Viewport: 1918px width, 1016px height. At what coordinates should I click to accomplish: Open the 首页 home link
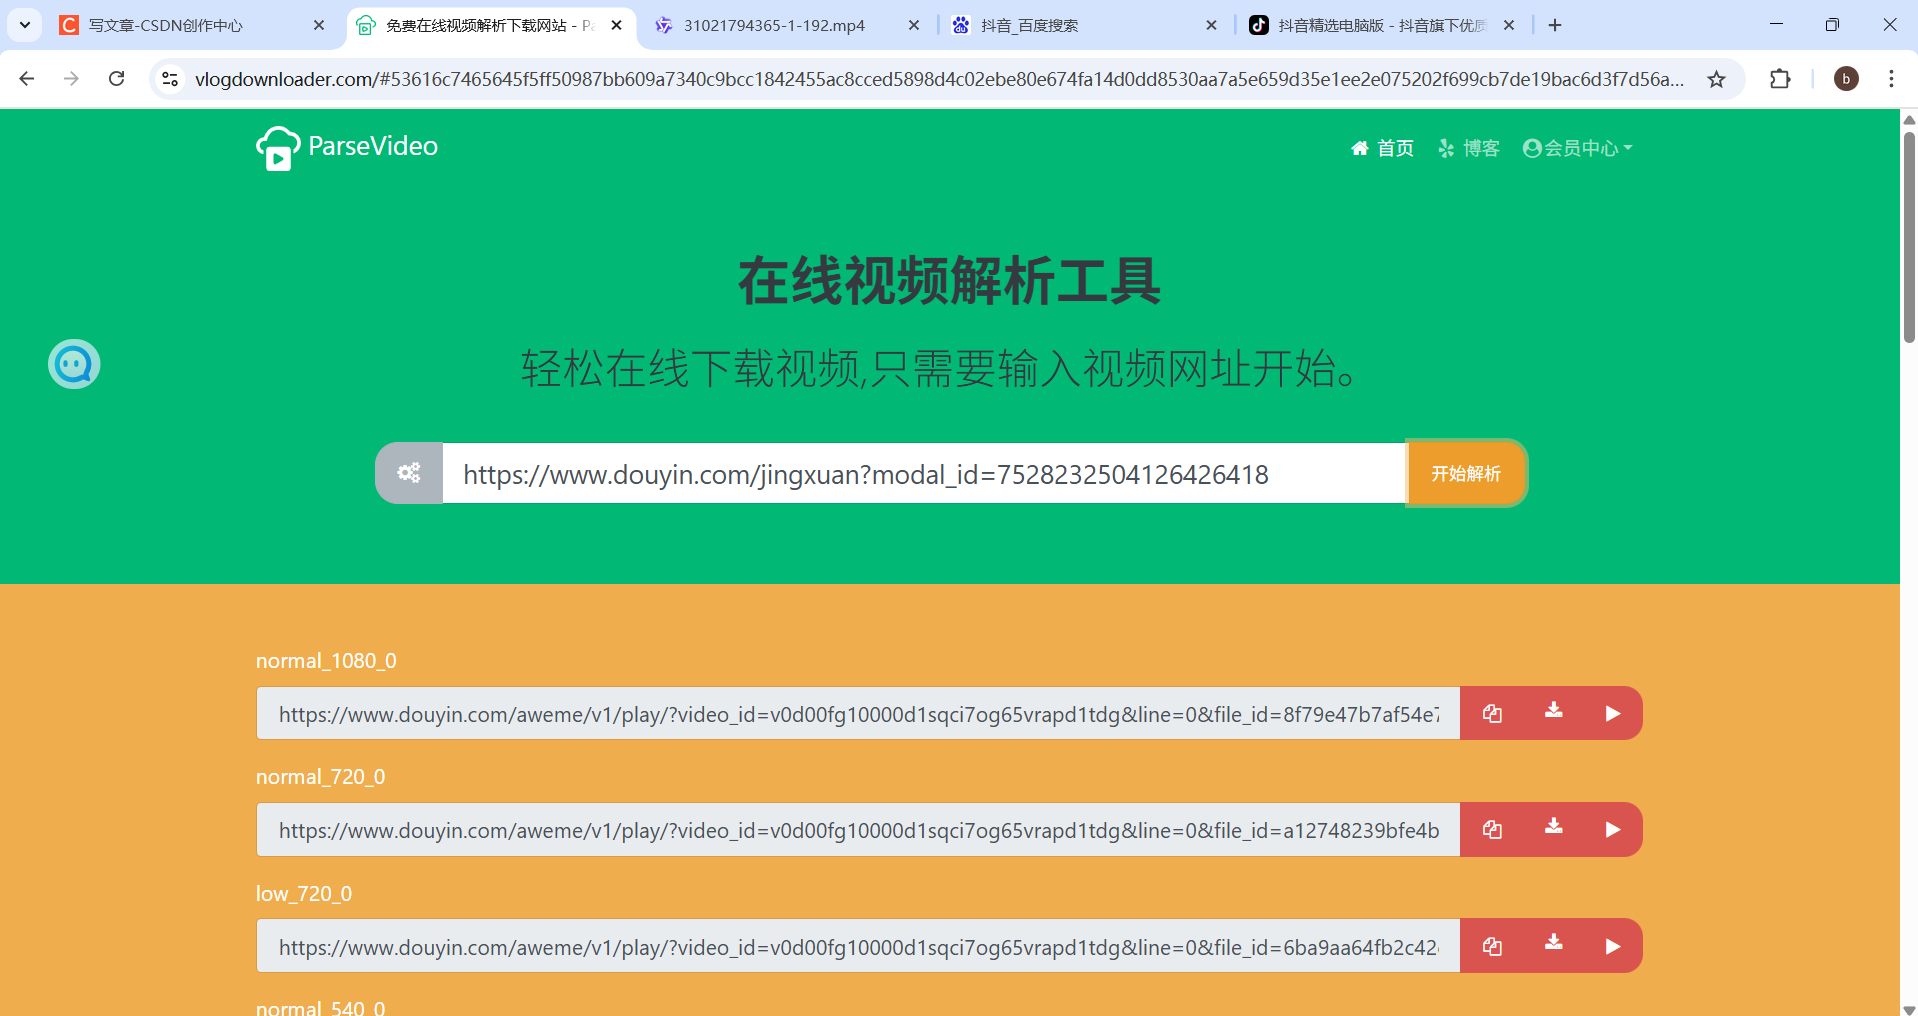[x=1382, y=148]
